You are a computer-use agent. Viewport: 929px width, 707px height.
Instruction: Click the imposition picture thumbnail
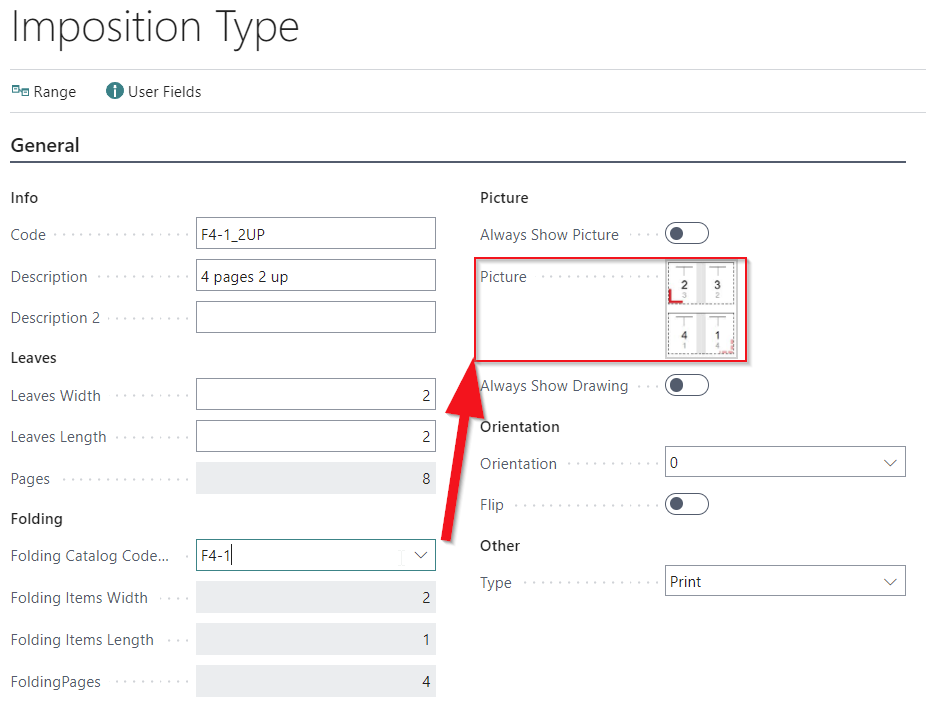click(700, 309)
